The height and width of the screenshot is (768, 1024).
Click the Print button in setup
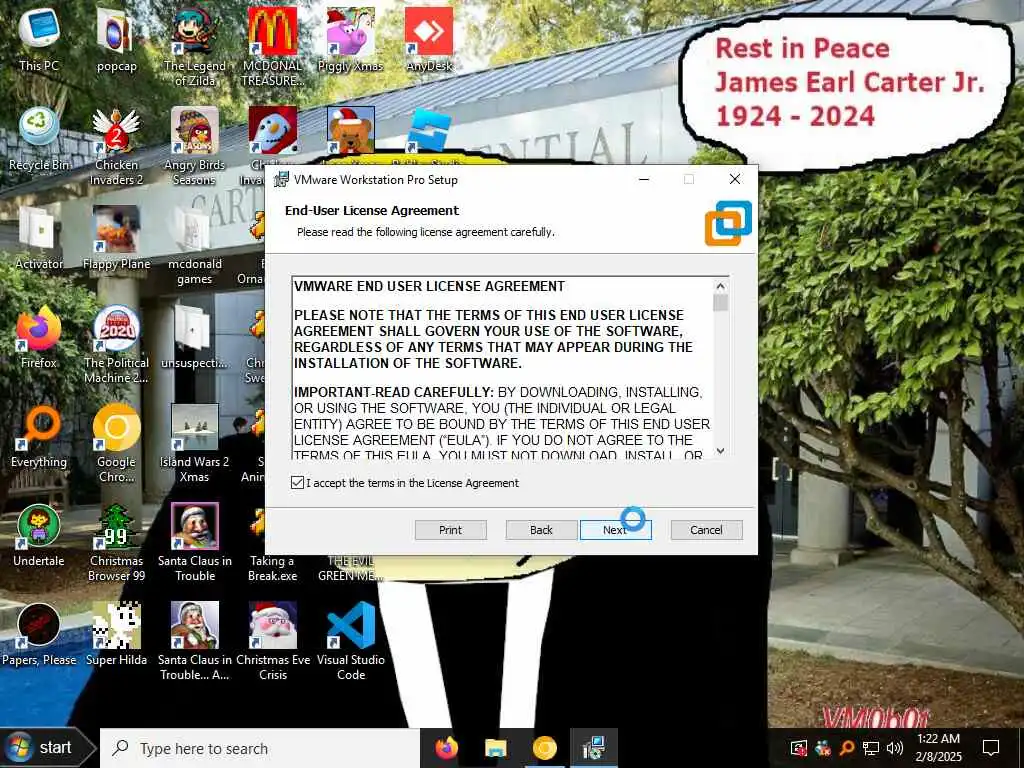pos(451,530)
